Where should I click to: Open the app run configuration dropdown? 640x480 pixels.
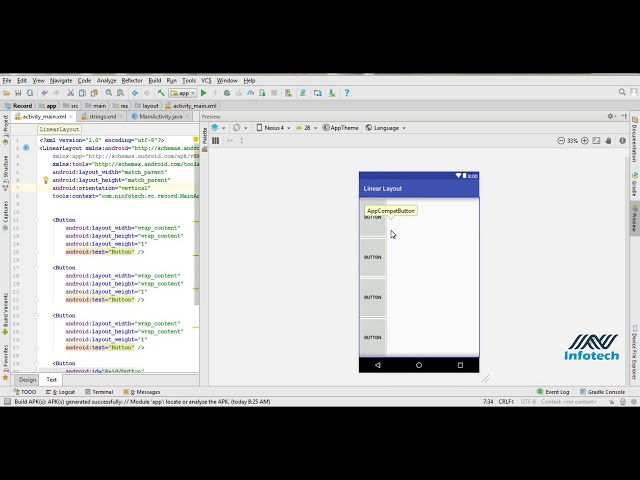pyautogui.click(x=183, y=93)
